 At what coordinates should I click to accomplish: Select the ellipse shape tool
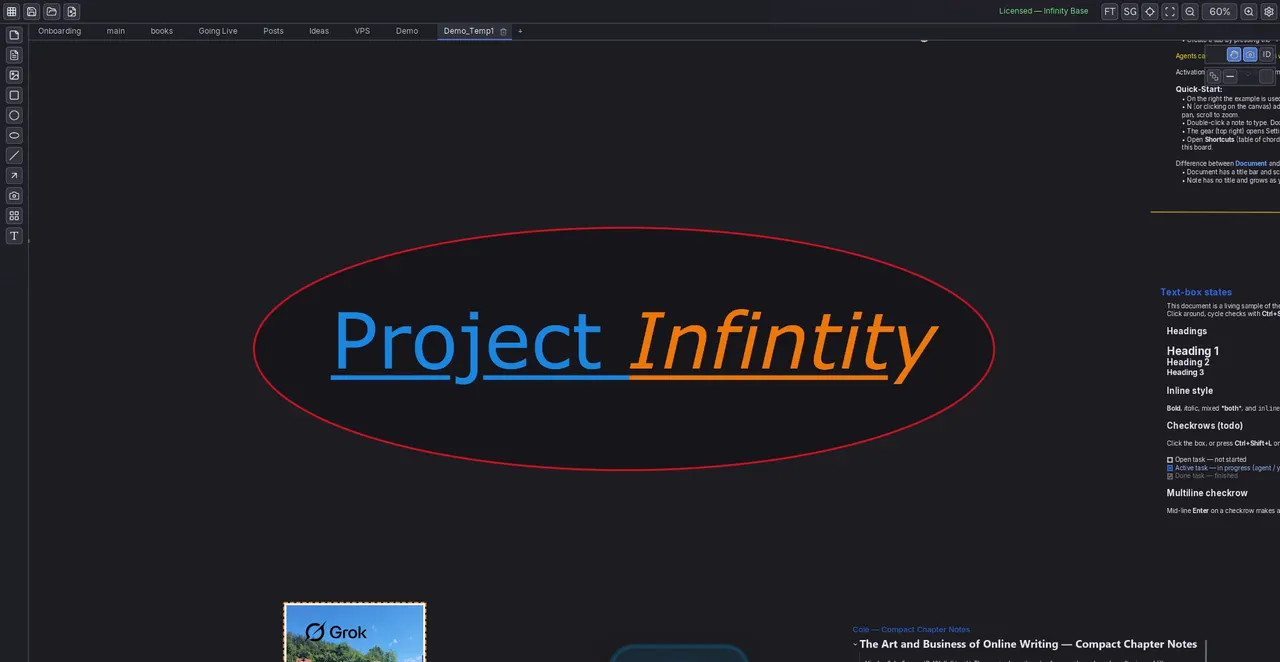click(14, 135)
